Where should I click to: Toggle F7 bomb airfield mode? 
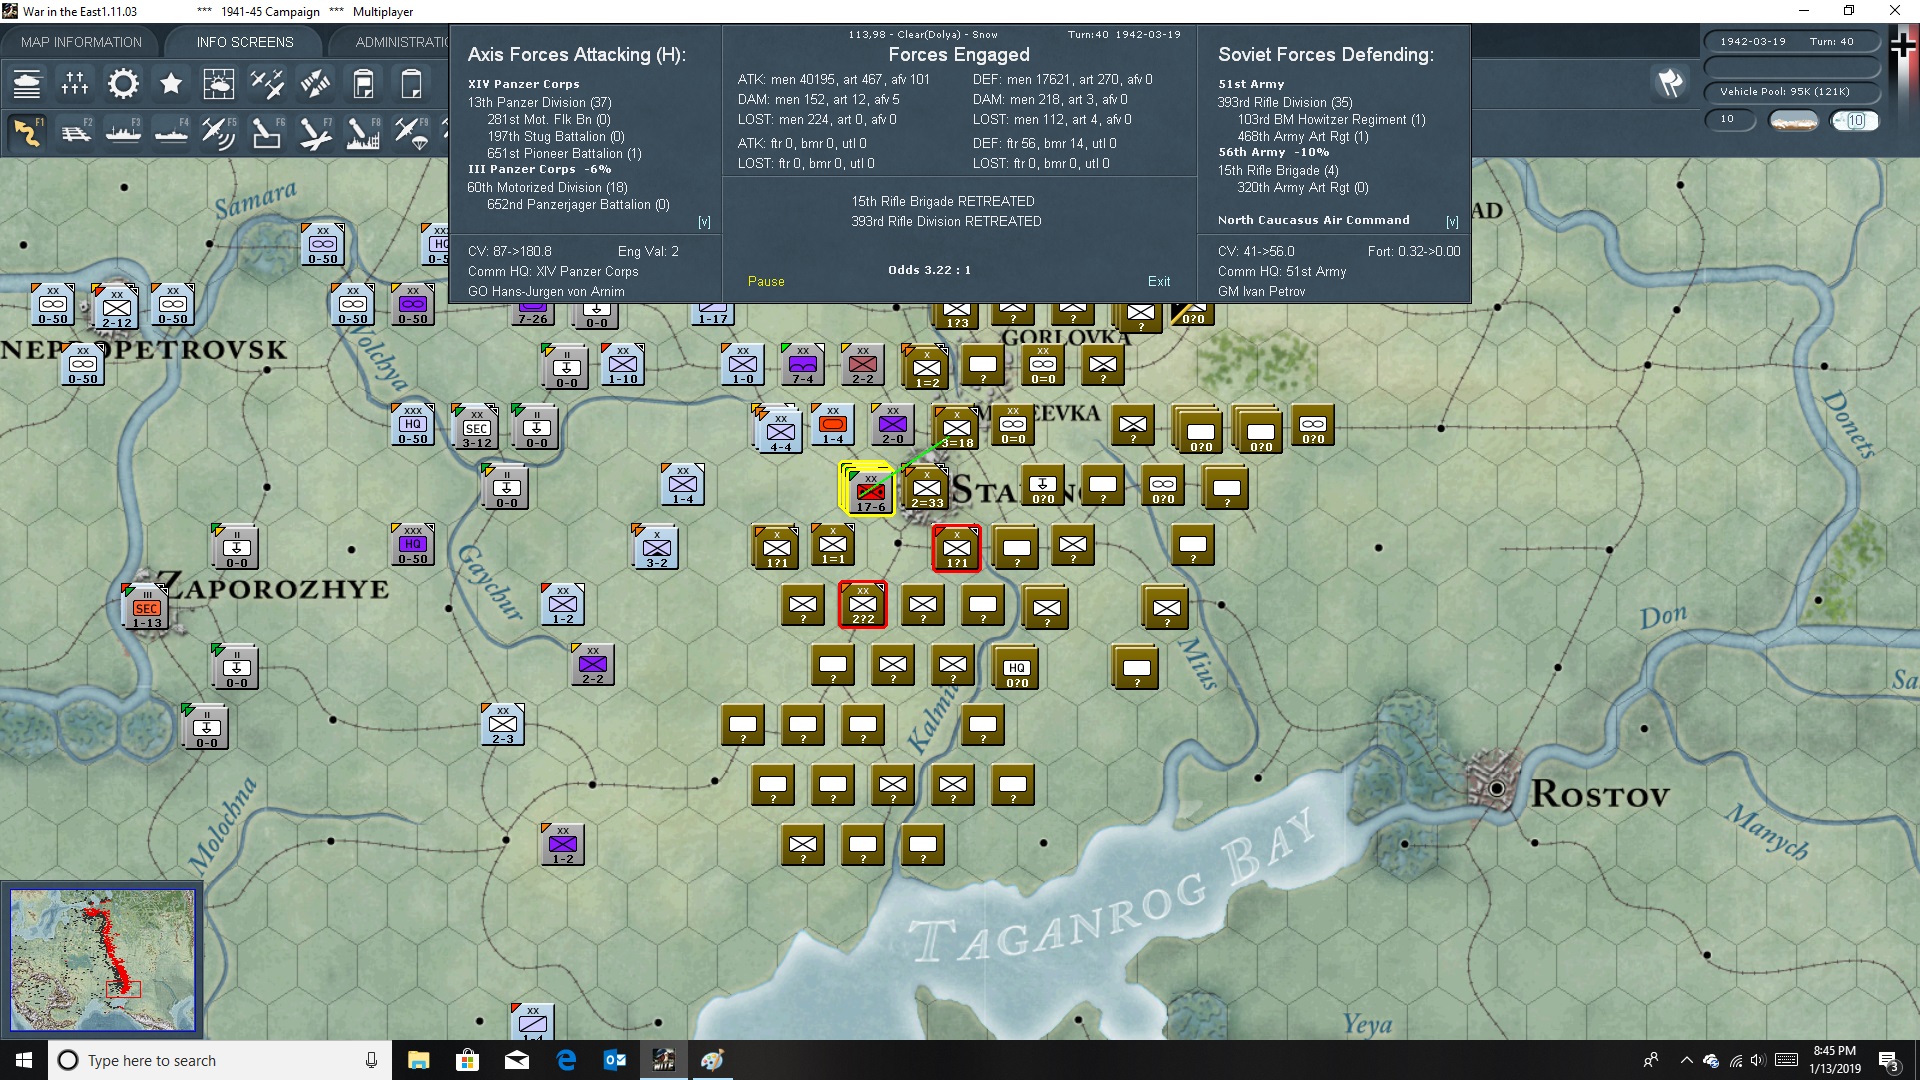(315, 132)
